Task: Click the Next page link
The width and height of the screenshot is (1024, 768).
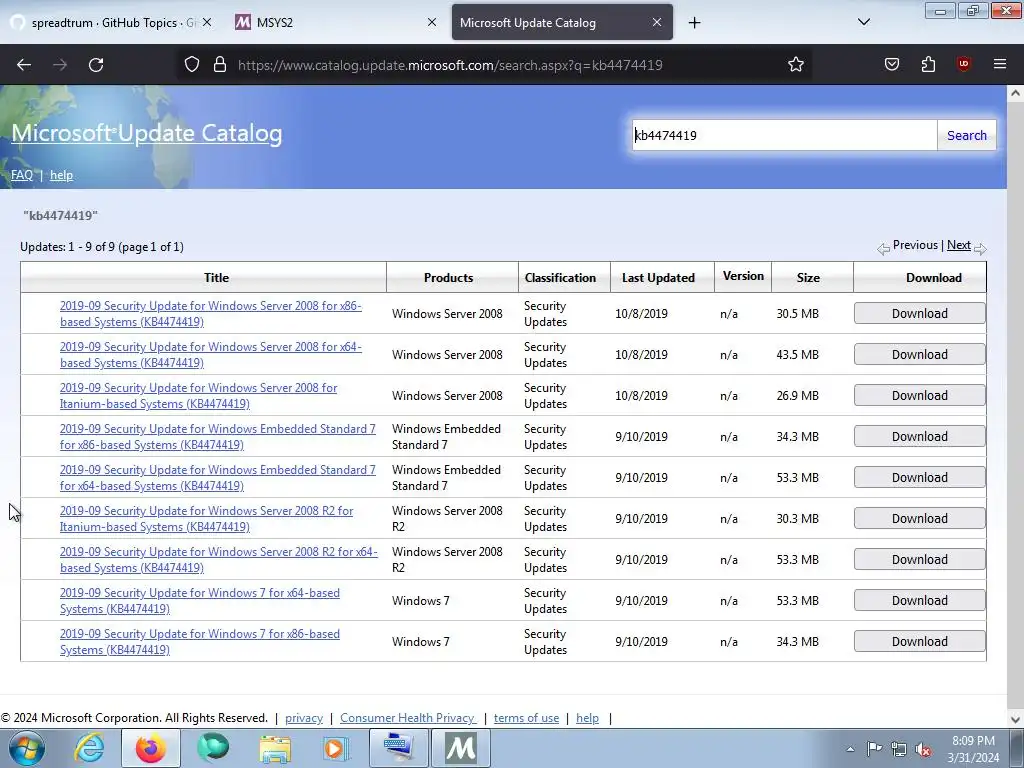Action: [959, 245]
